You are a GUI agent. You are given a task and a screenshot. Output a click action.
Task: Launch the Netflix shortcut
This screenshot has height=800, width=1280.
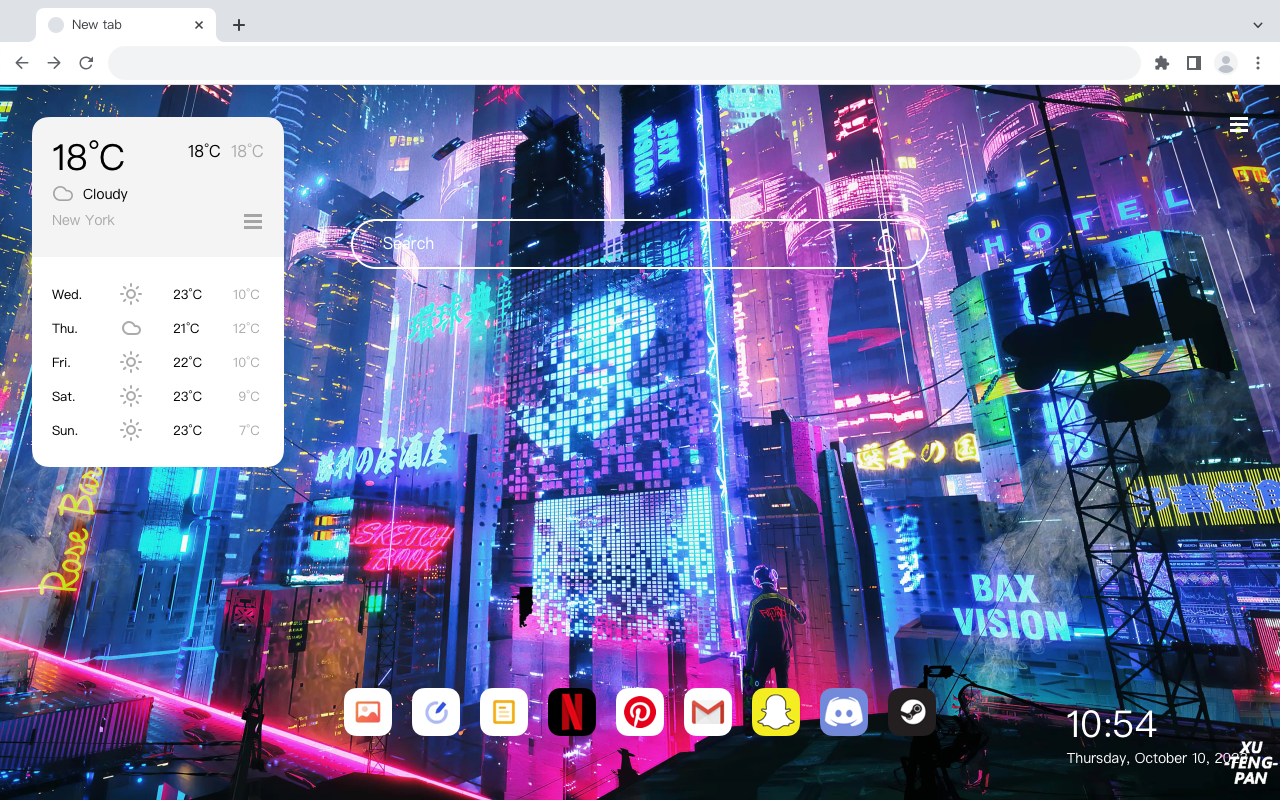click(572, 712)
